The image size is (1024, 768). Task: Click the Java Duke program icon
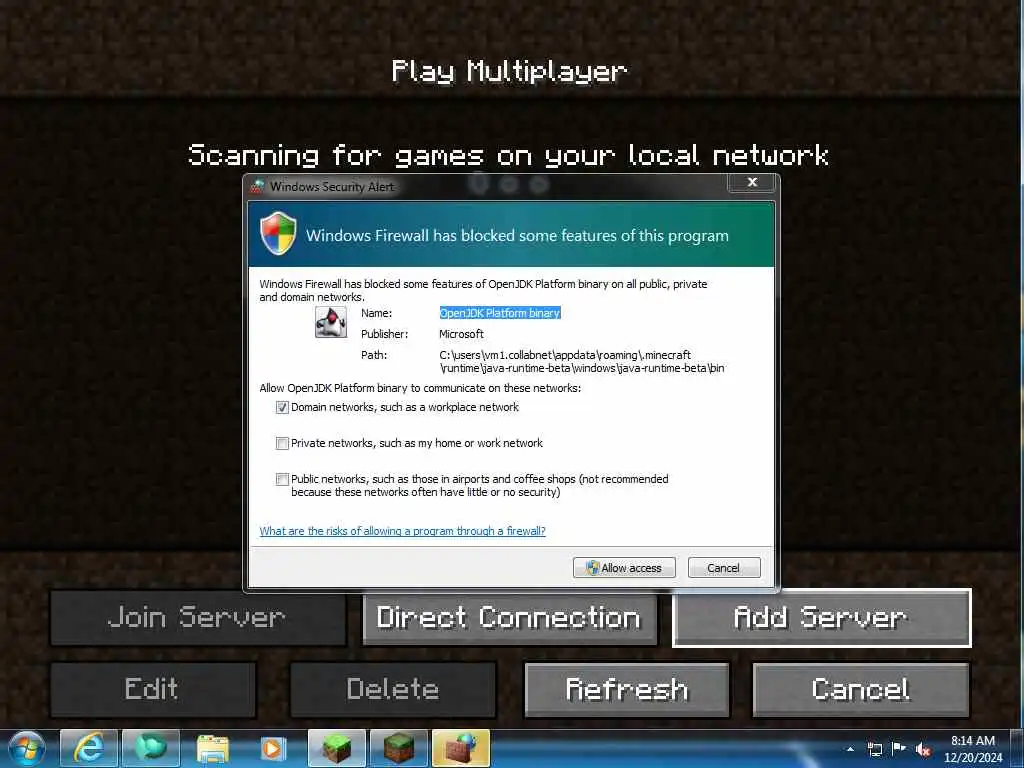(330, 323)
